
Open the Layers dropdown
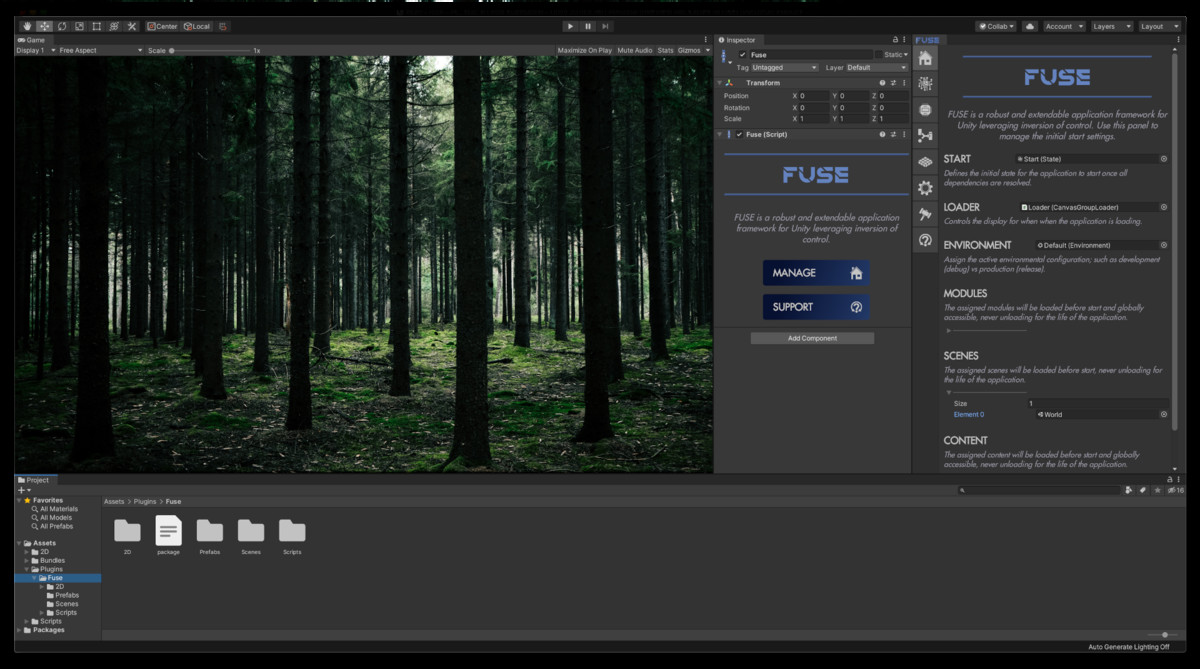[x=1112, y=26]
